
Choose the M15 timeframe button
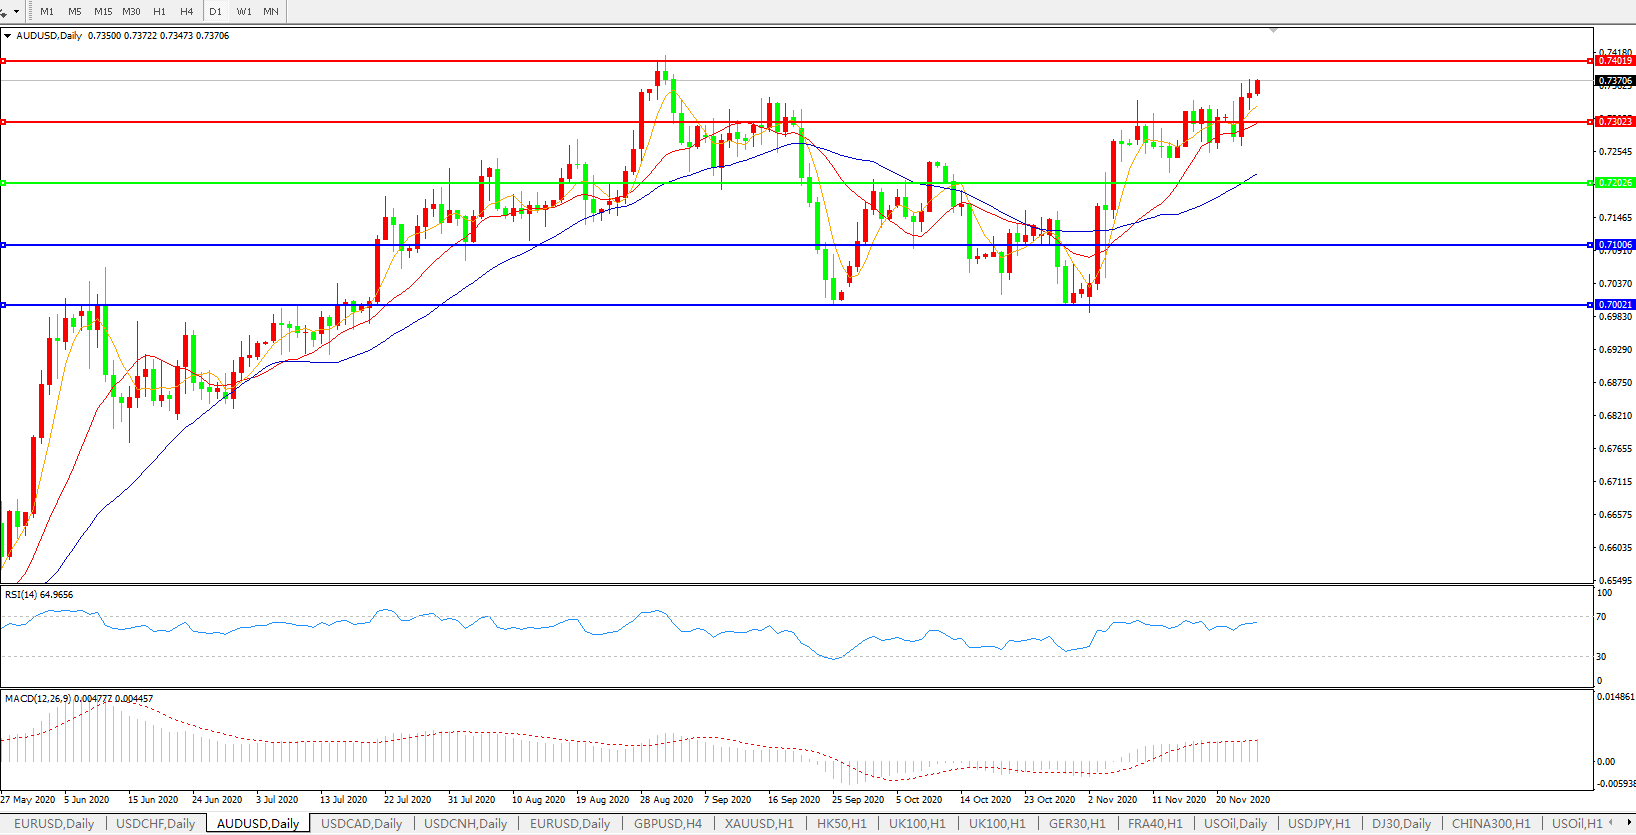pyautogui.click(x=103, y=12)
